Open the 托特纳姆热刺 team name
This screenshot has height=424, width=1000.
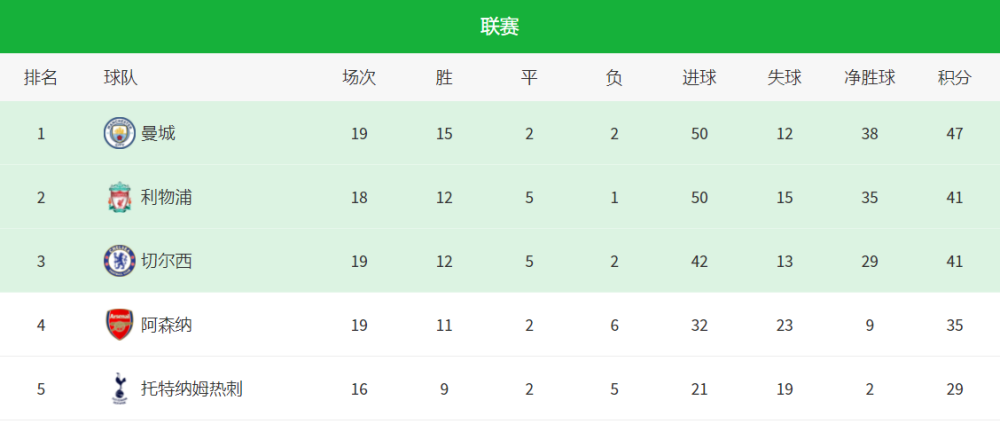[192, 389]
